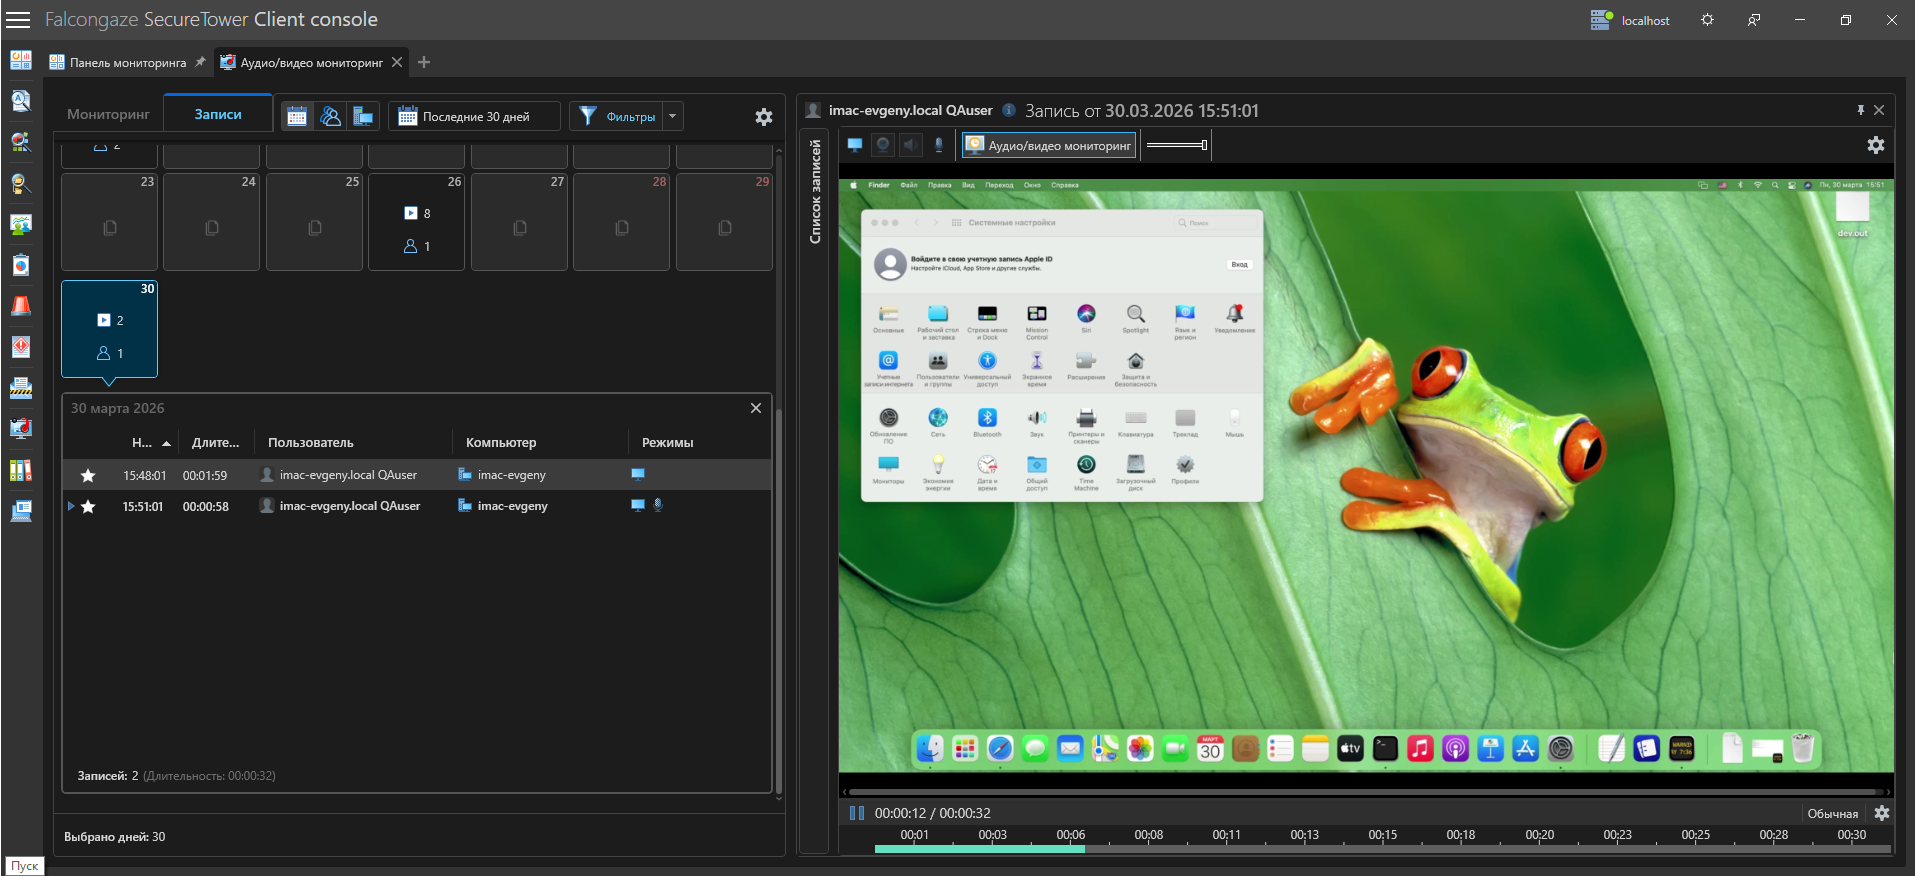Select day 26 in the calendar
Viewport: 1917px width, 876px height.
416,222
